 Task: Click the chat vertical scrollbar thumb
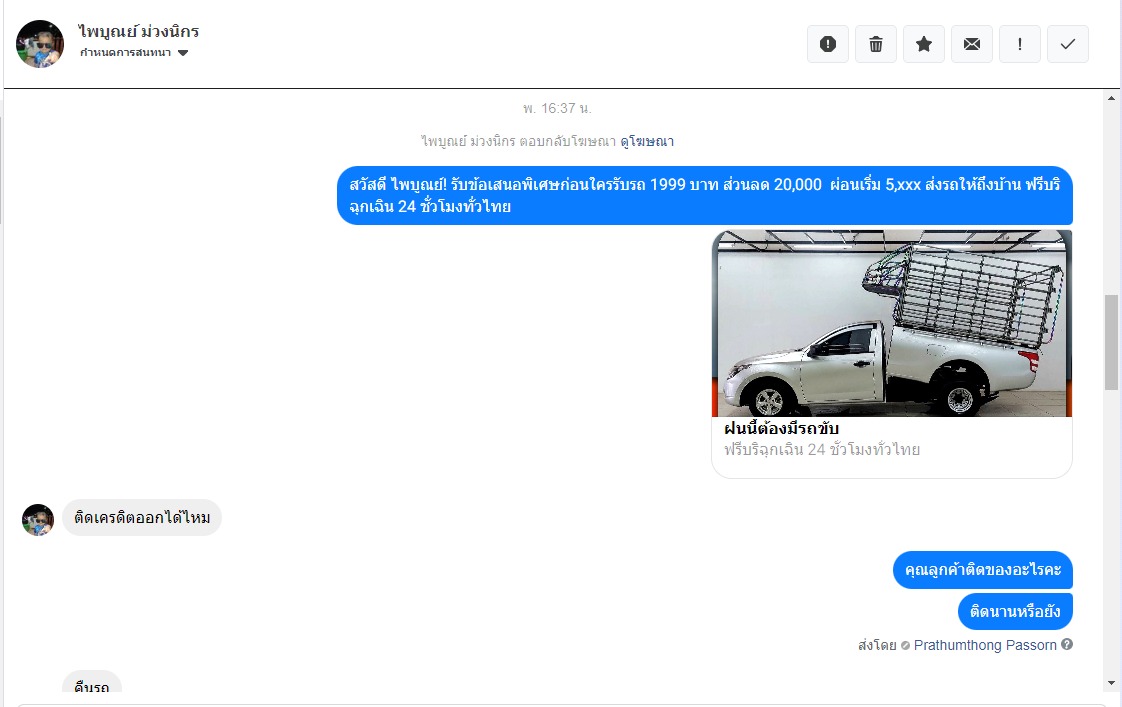click(1111, 342)
